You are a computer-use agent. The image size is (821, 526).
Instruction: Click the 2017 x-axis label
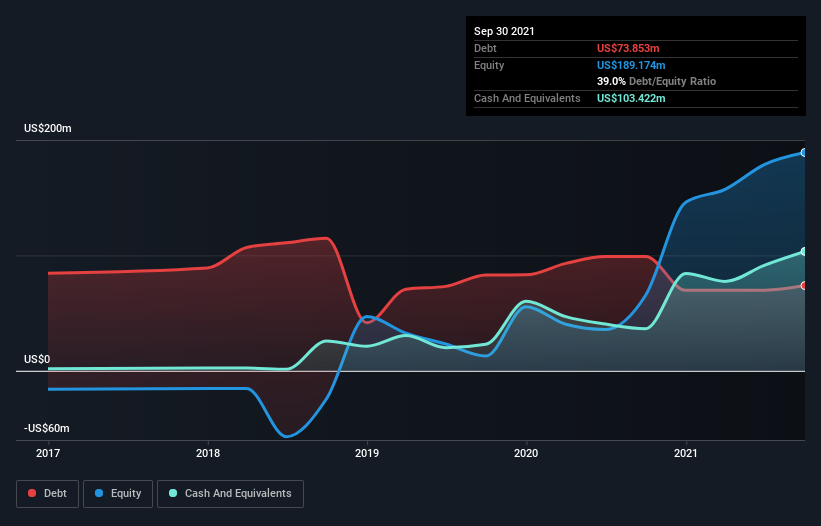pyautogui.click(x=48, y=453)
